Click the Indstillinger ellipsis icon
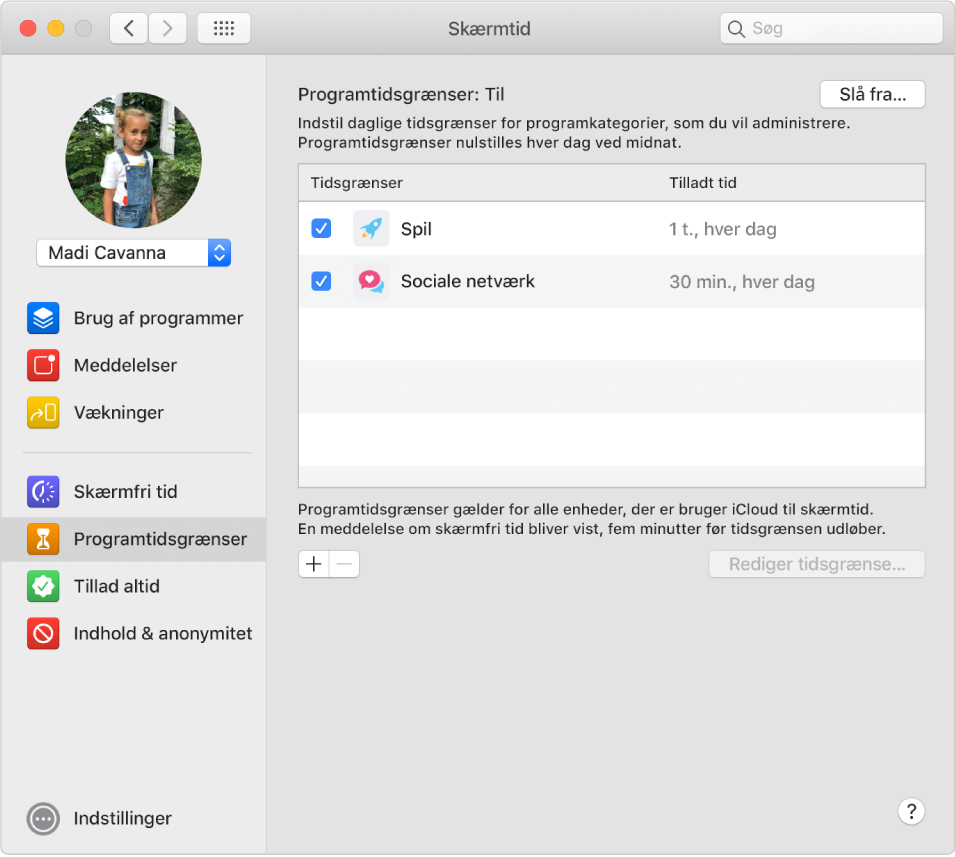The width and height of the screenshot is (955, 857). point(43,819)
